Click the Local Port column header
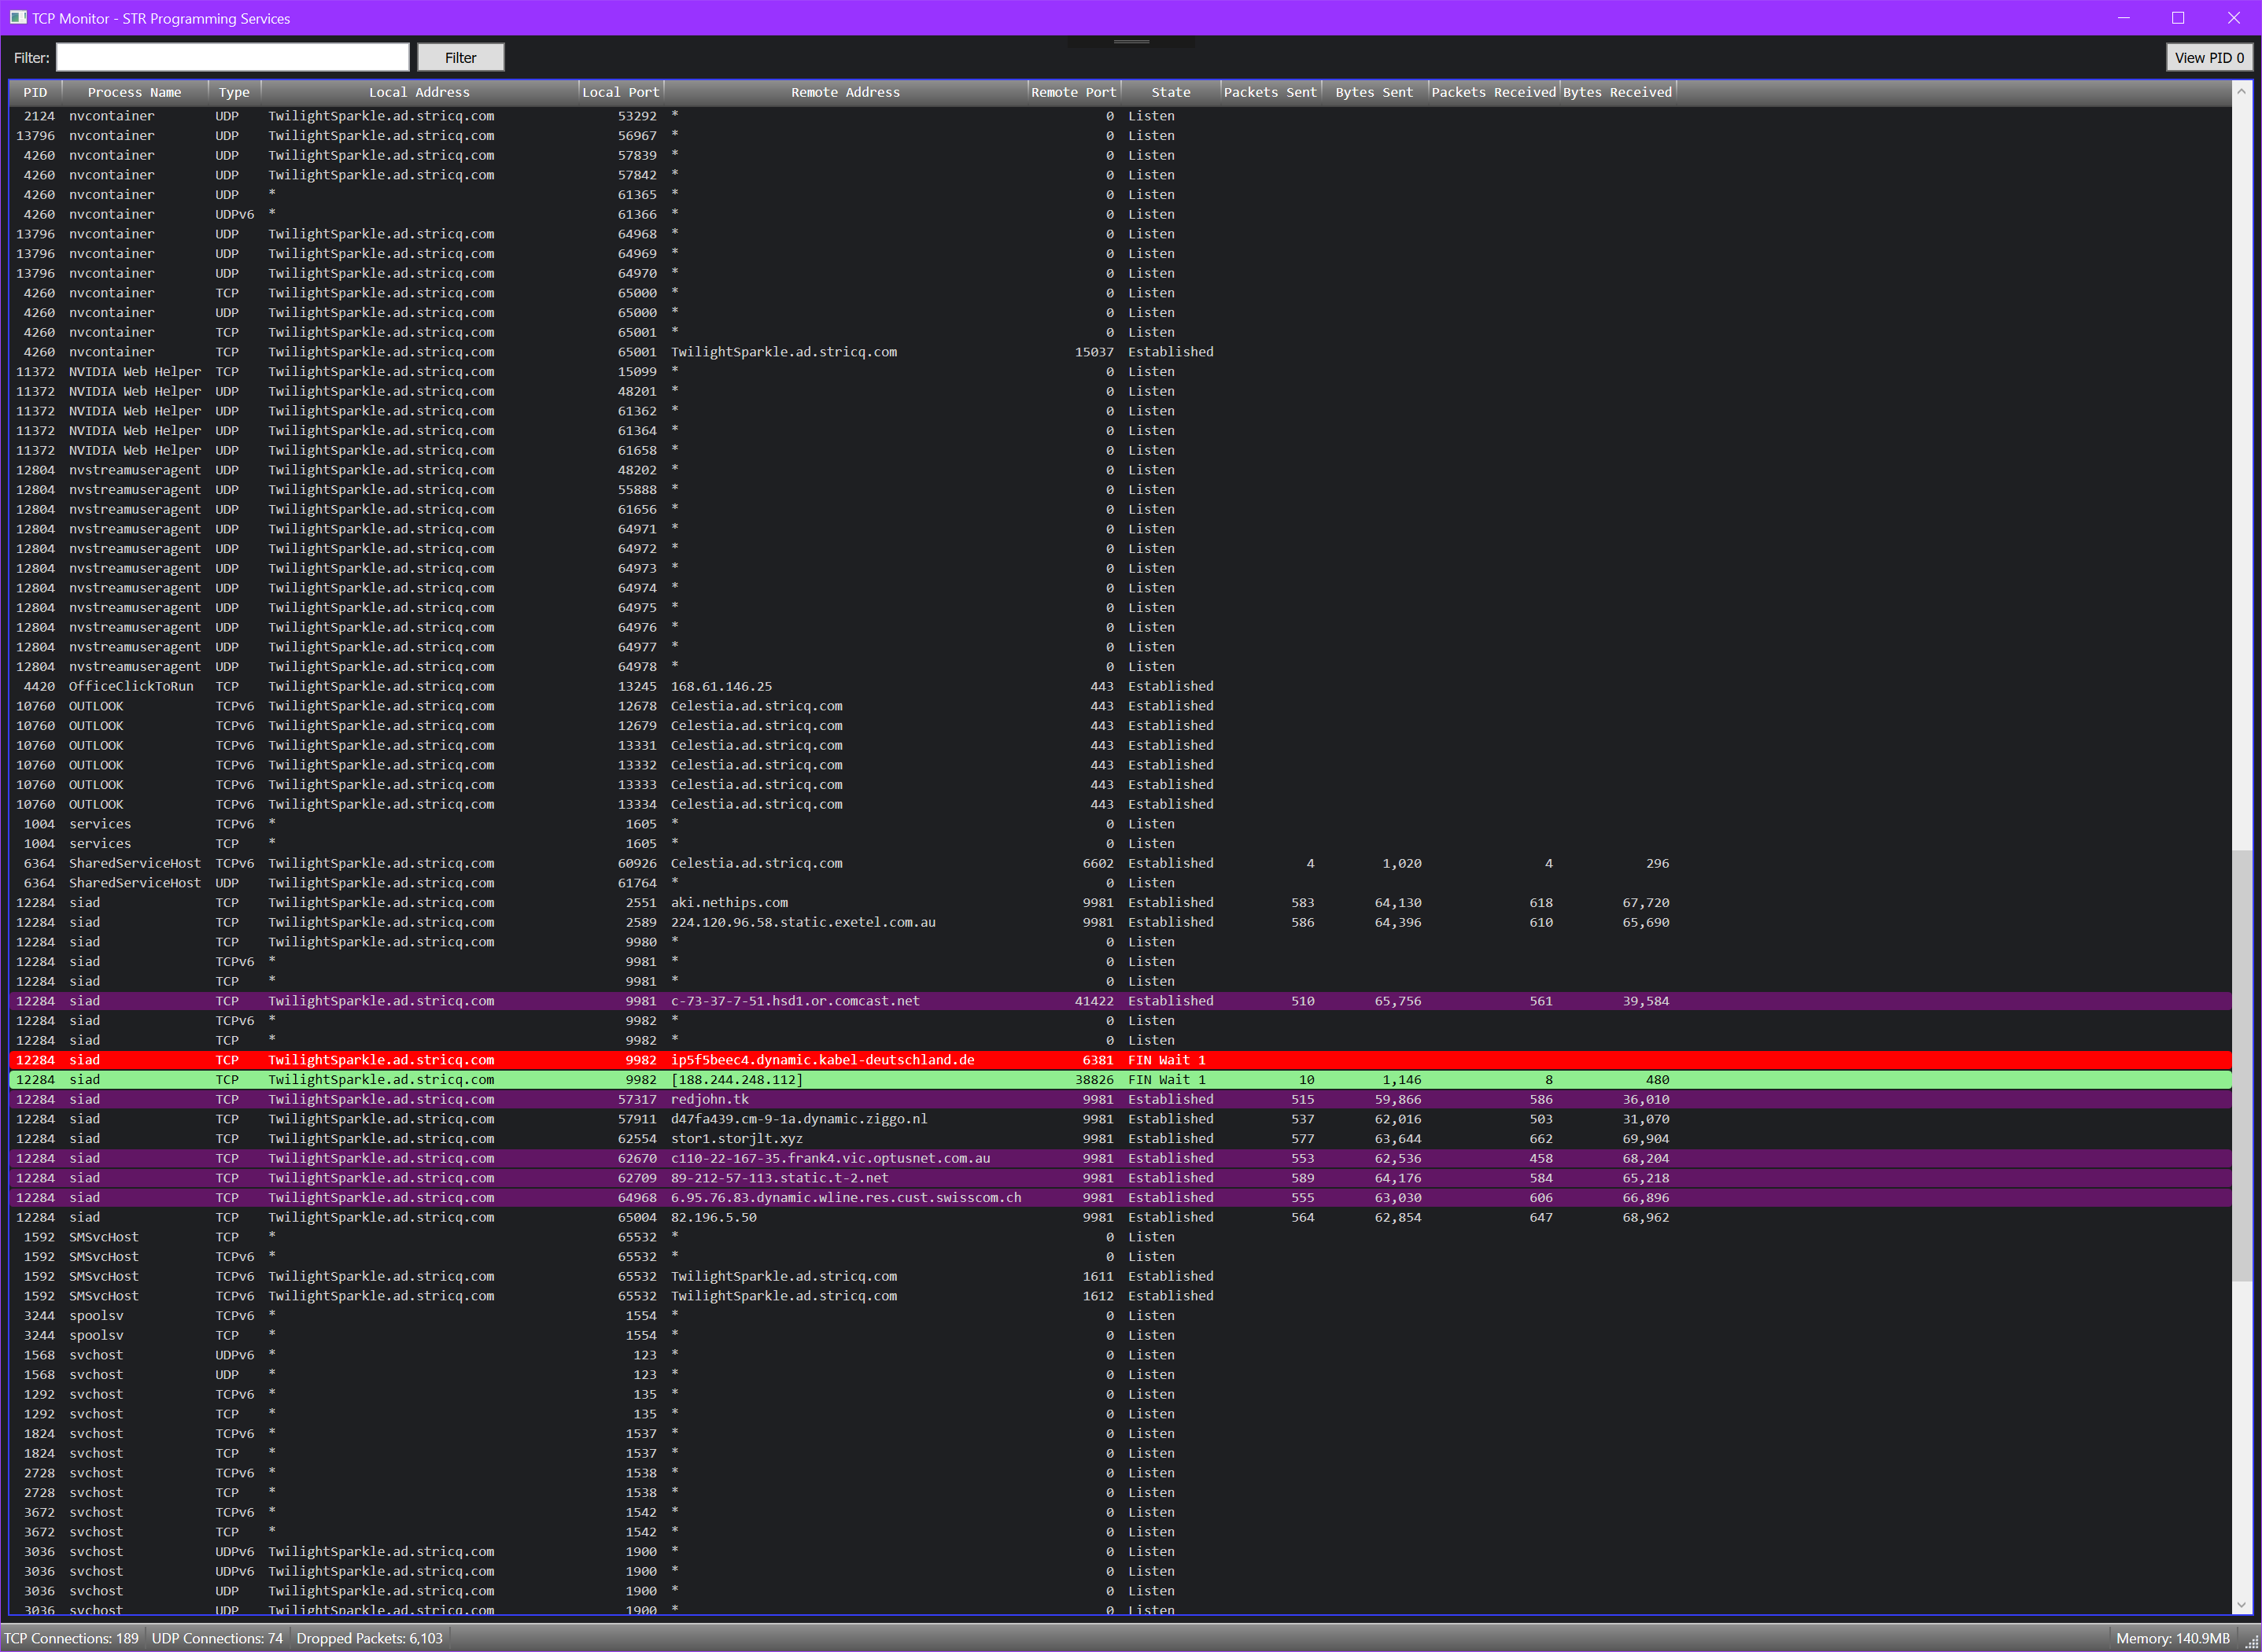2262x1652 pixels. [x=620, y=92]
